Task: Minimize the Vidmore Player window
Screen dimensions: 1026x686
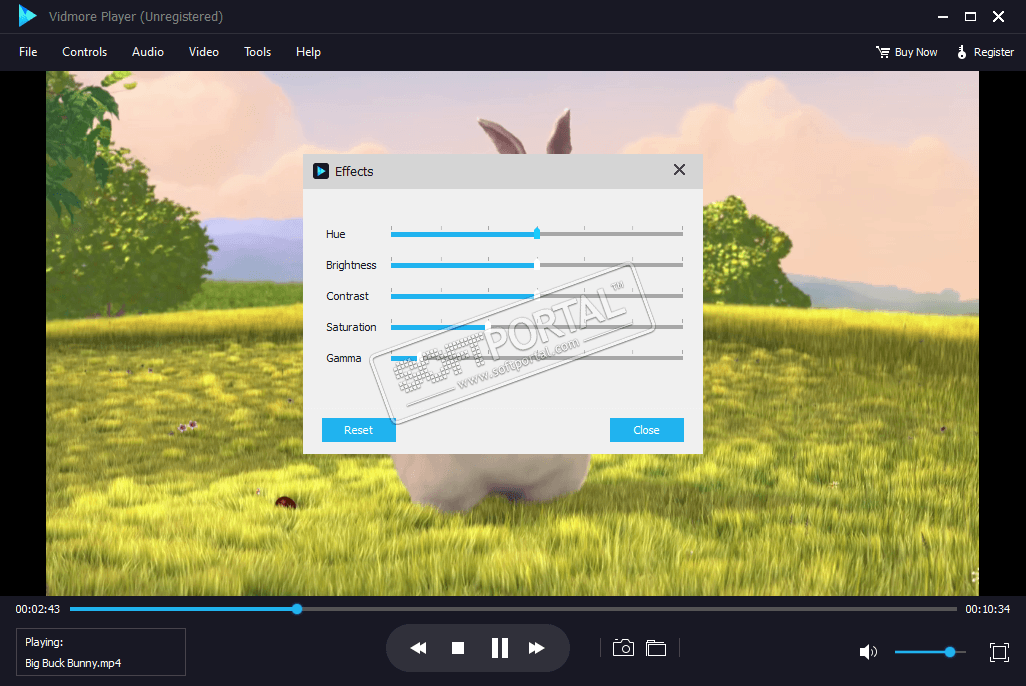Action: (x=942, y=17)
